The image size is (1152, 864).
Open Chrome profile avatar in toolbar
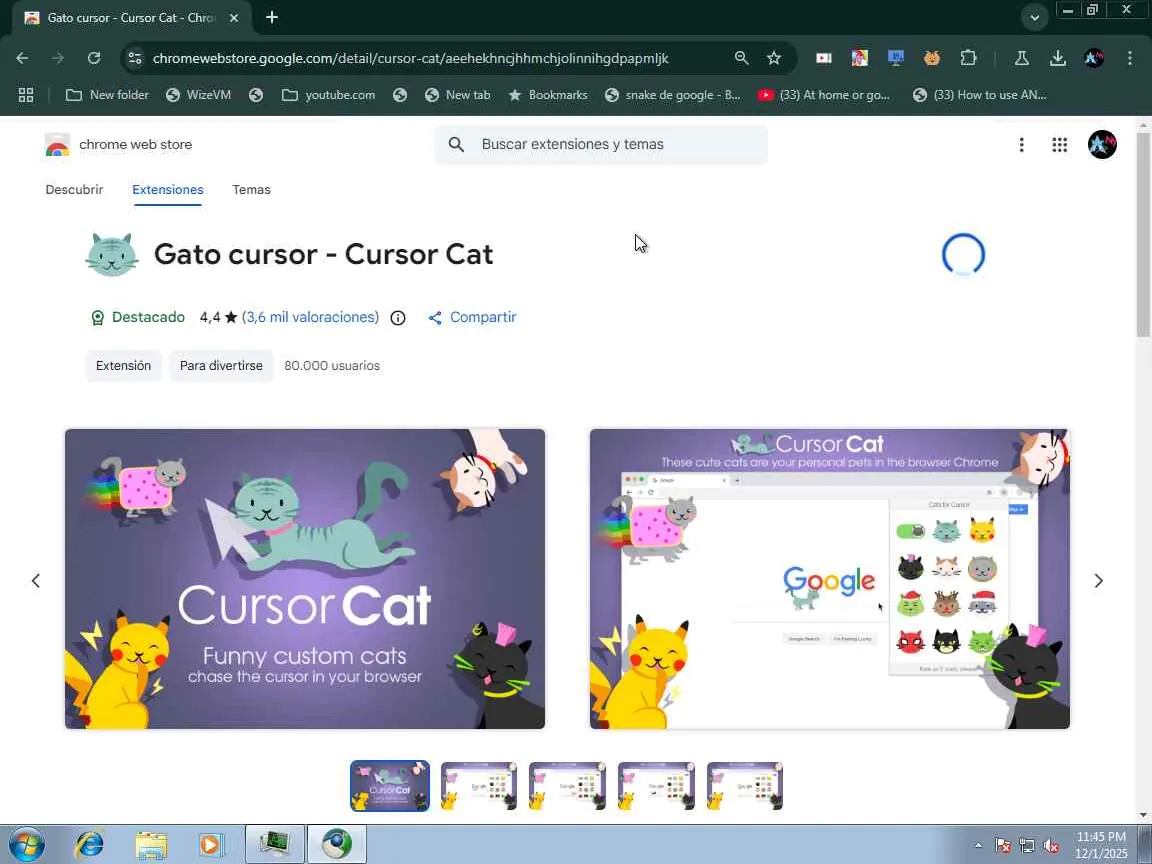[x=1094, y=58]
